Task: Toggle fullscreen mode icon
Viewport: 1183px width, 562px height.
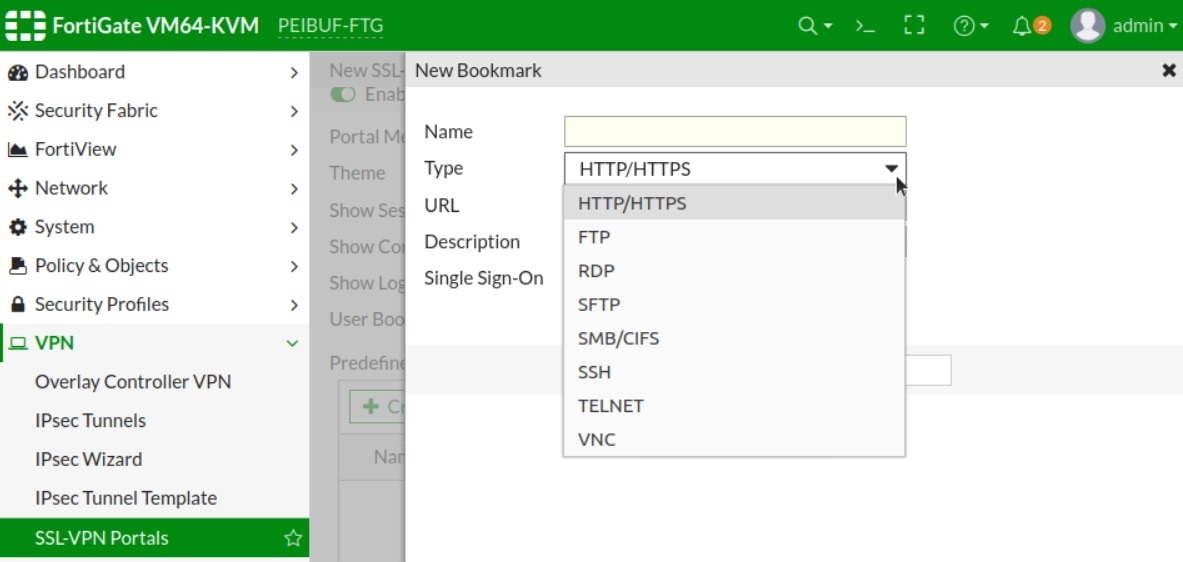Action: pyautogui.click(x=914, y=26)
